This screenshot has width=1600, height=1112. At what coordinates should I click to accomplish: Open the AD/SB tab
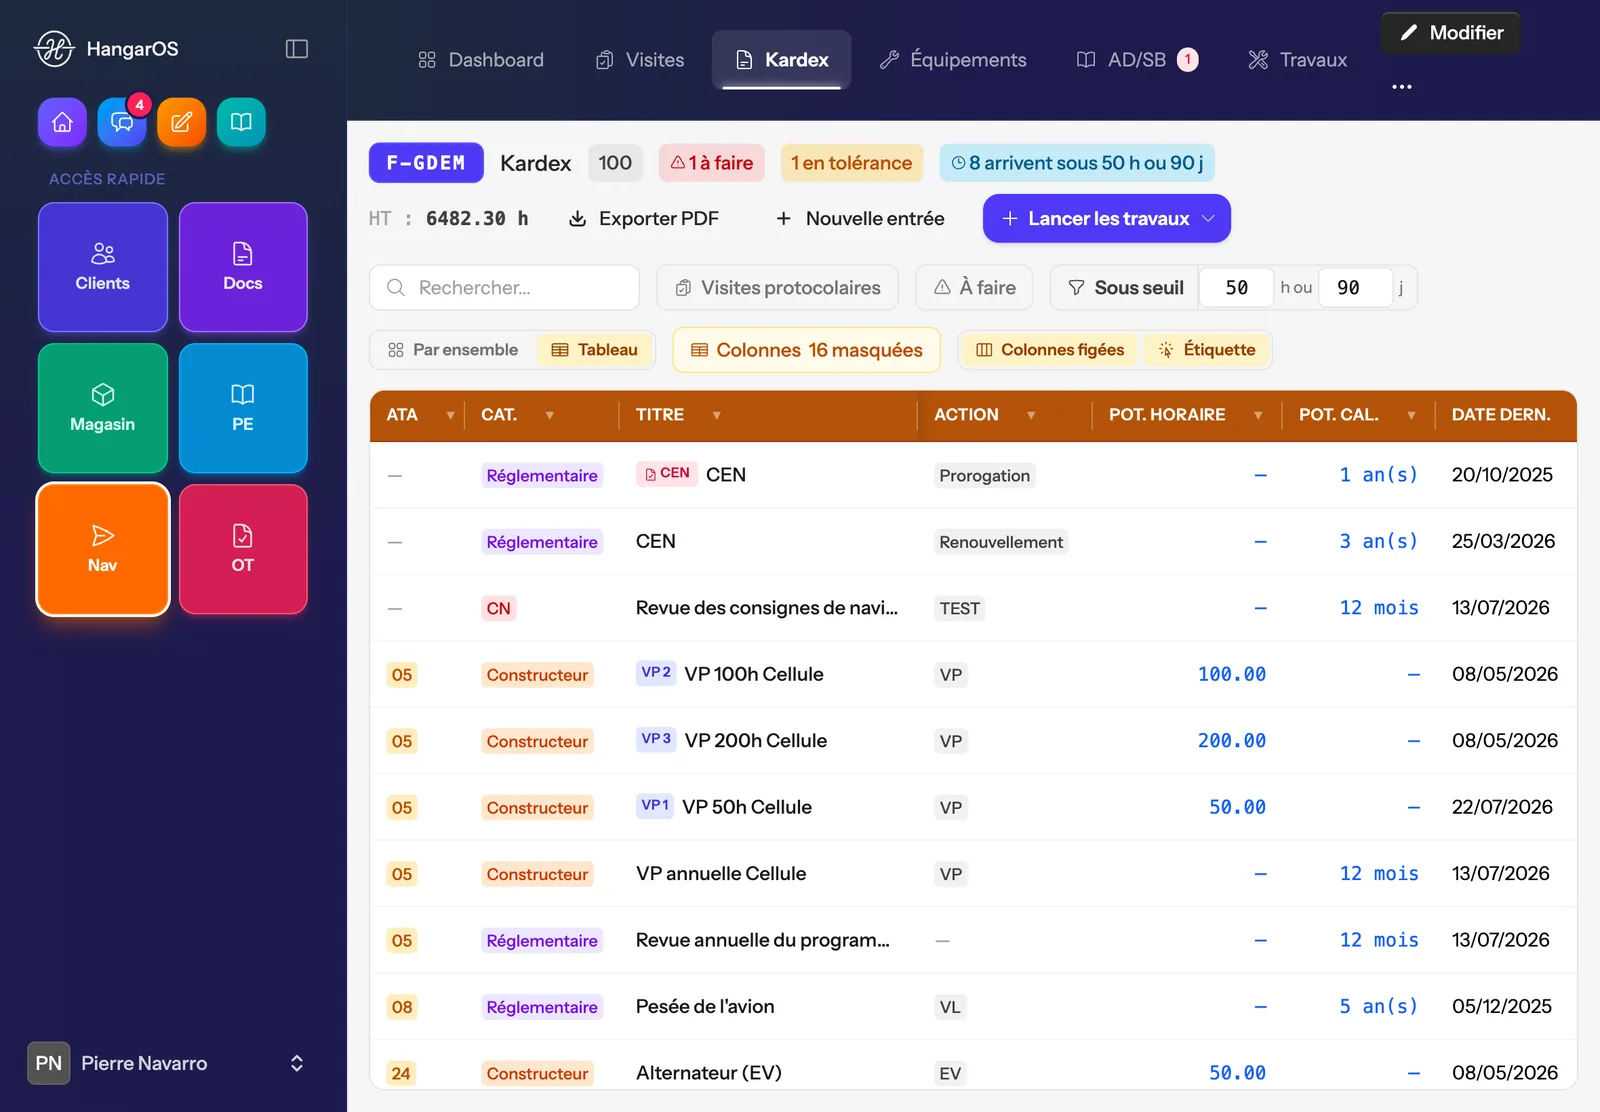pyautogui.click(x=1137, y=60)
